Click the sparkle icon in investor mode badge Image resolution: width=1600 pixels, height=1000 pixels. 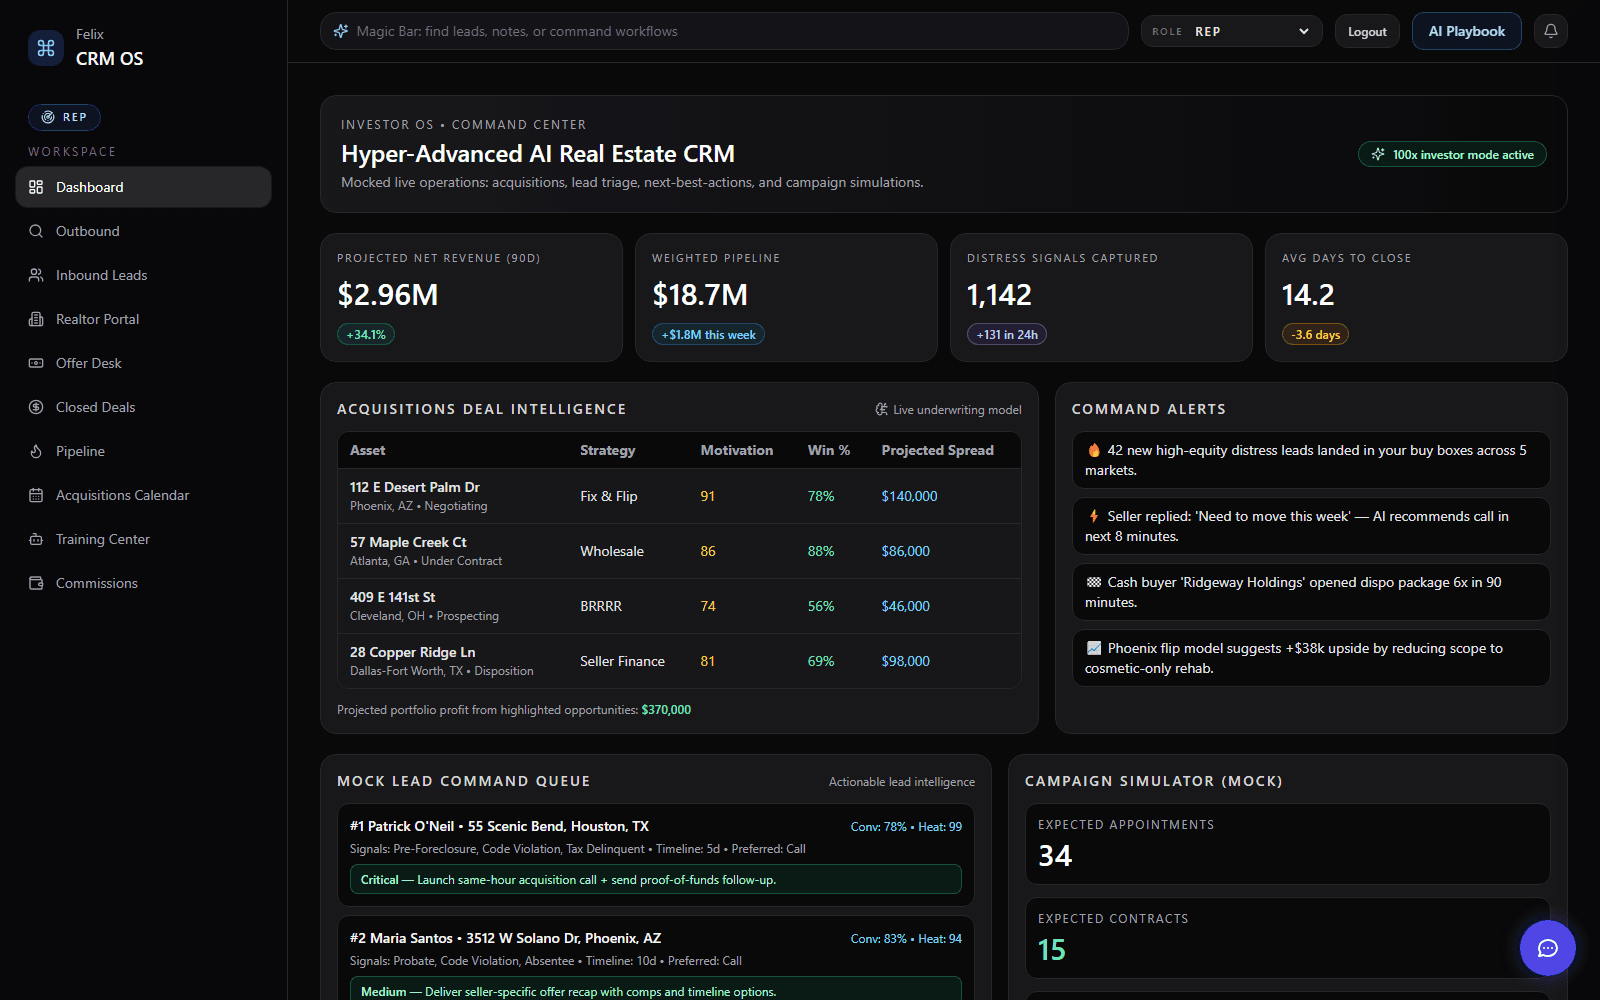1378,154
